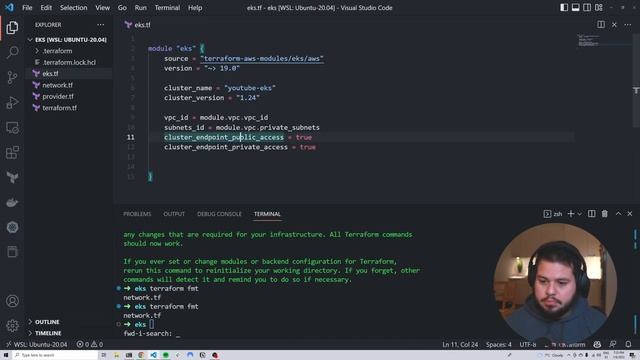Open the Extensions view

(12, 153)
